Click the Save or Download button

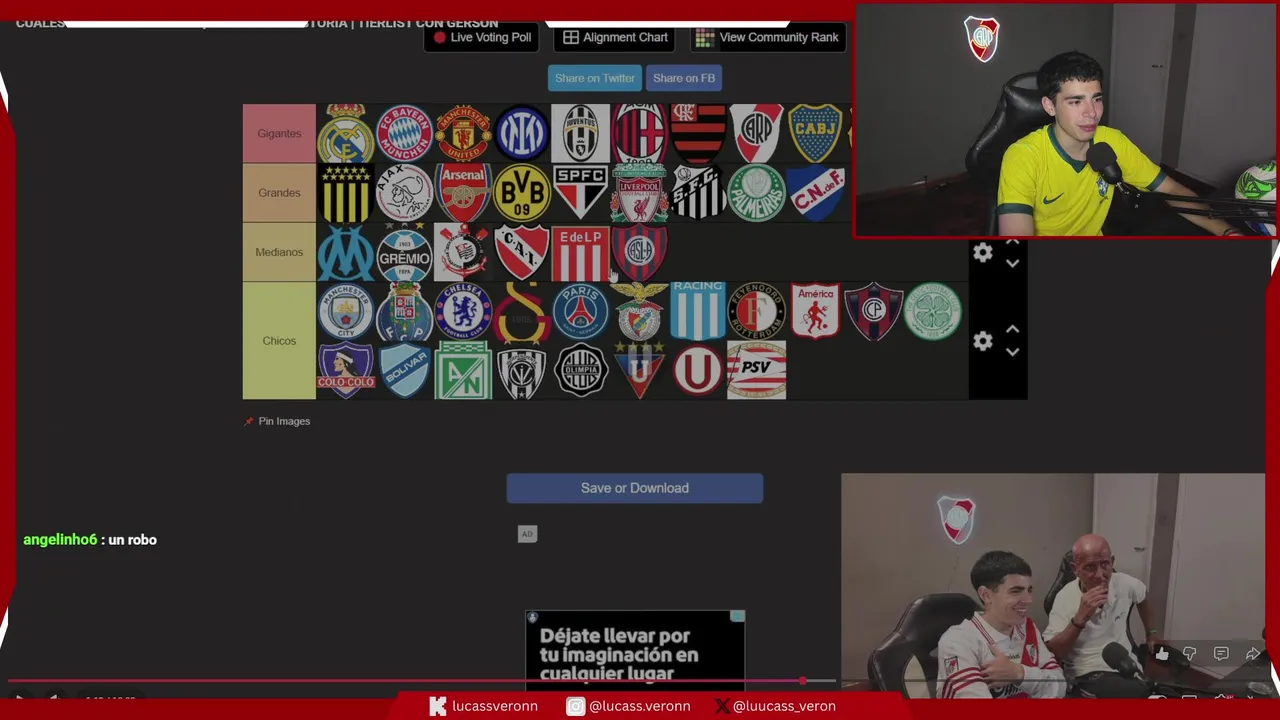[x=635, y=488]
